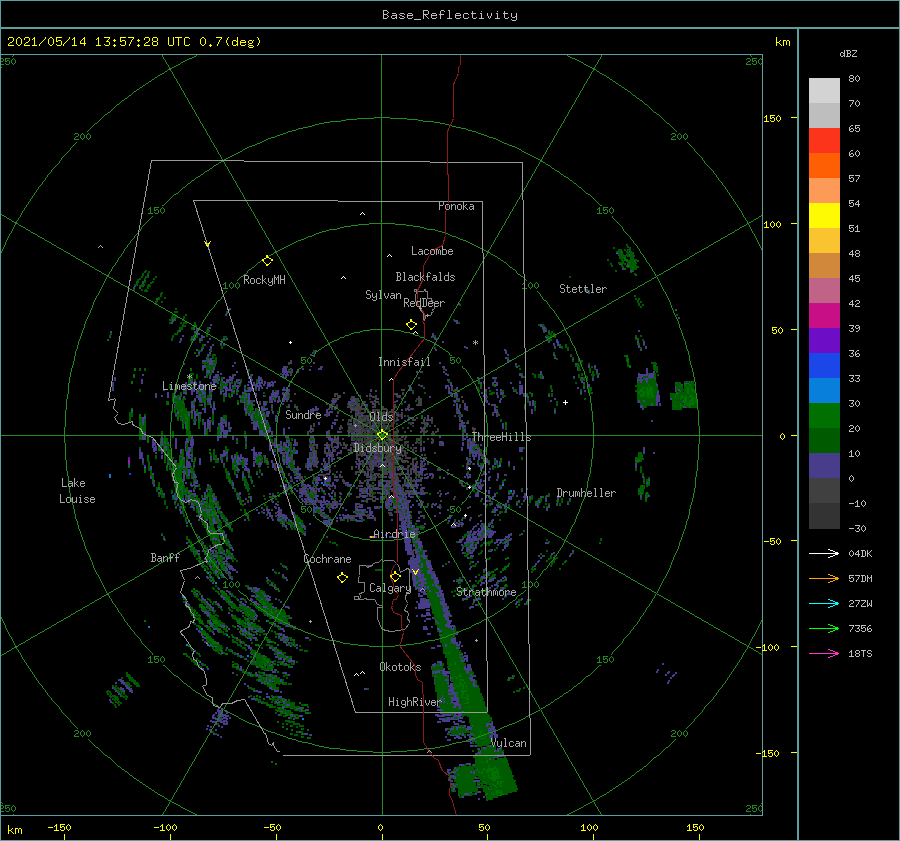Image resolution: width=900 pixels, height=841 pixels.
Task: Click the HighRiver label
Action: (x=415, y=702)
